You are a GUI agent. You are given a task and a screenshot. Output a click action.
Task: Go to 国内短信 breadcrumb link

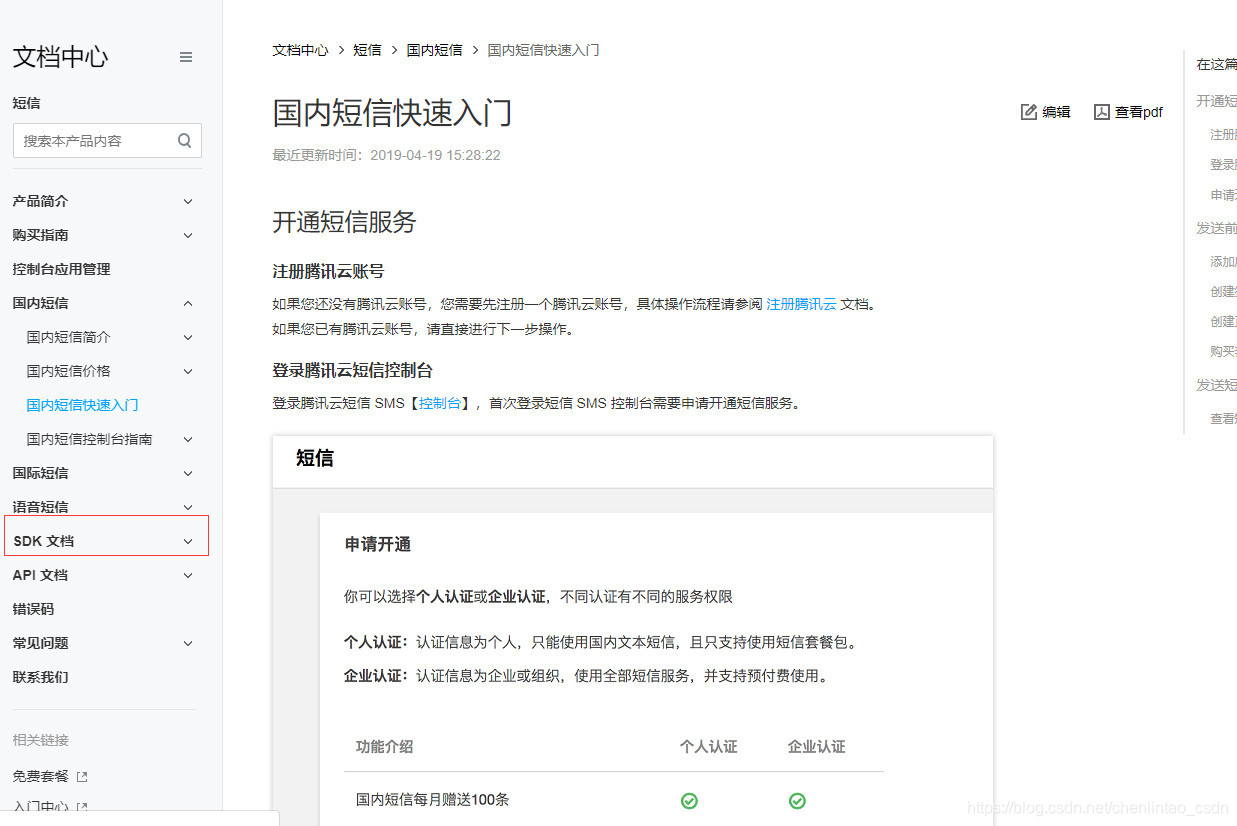coord(434,50)
